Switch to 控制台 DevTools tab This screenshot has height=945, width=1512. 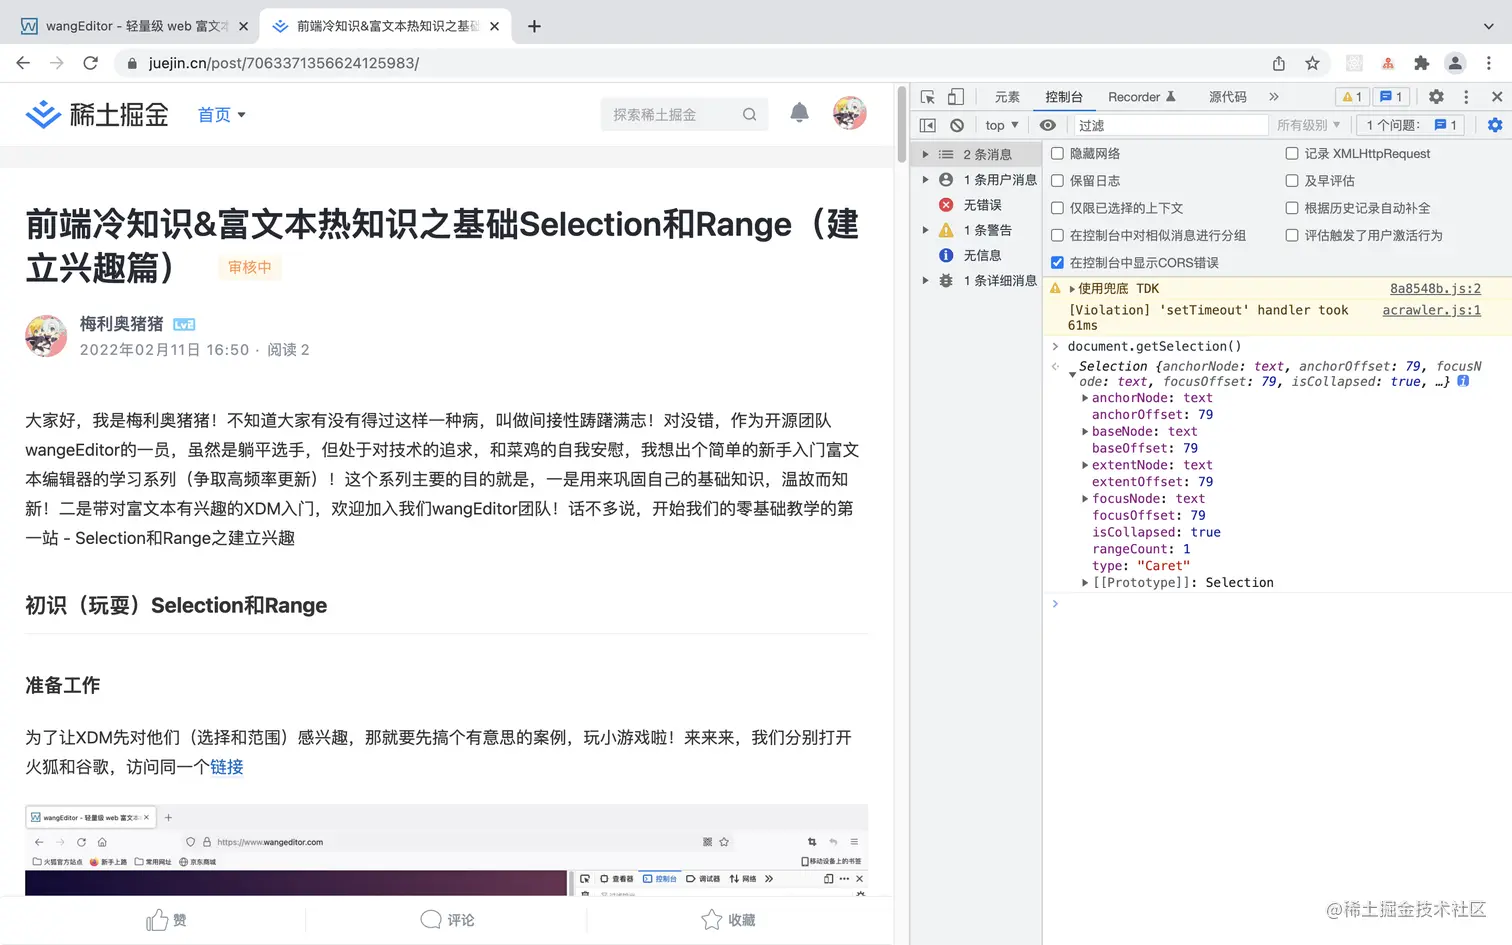pos(1064,97)
